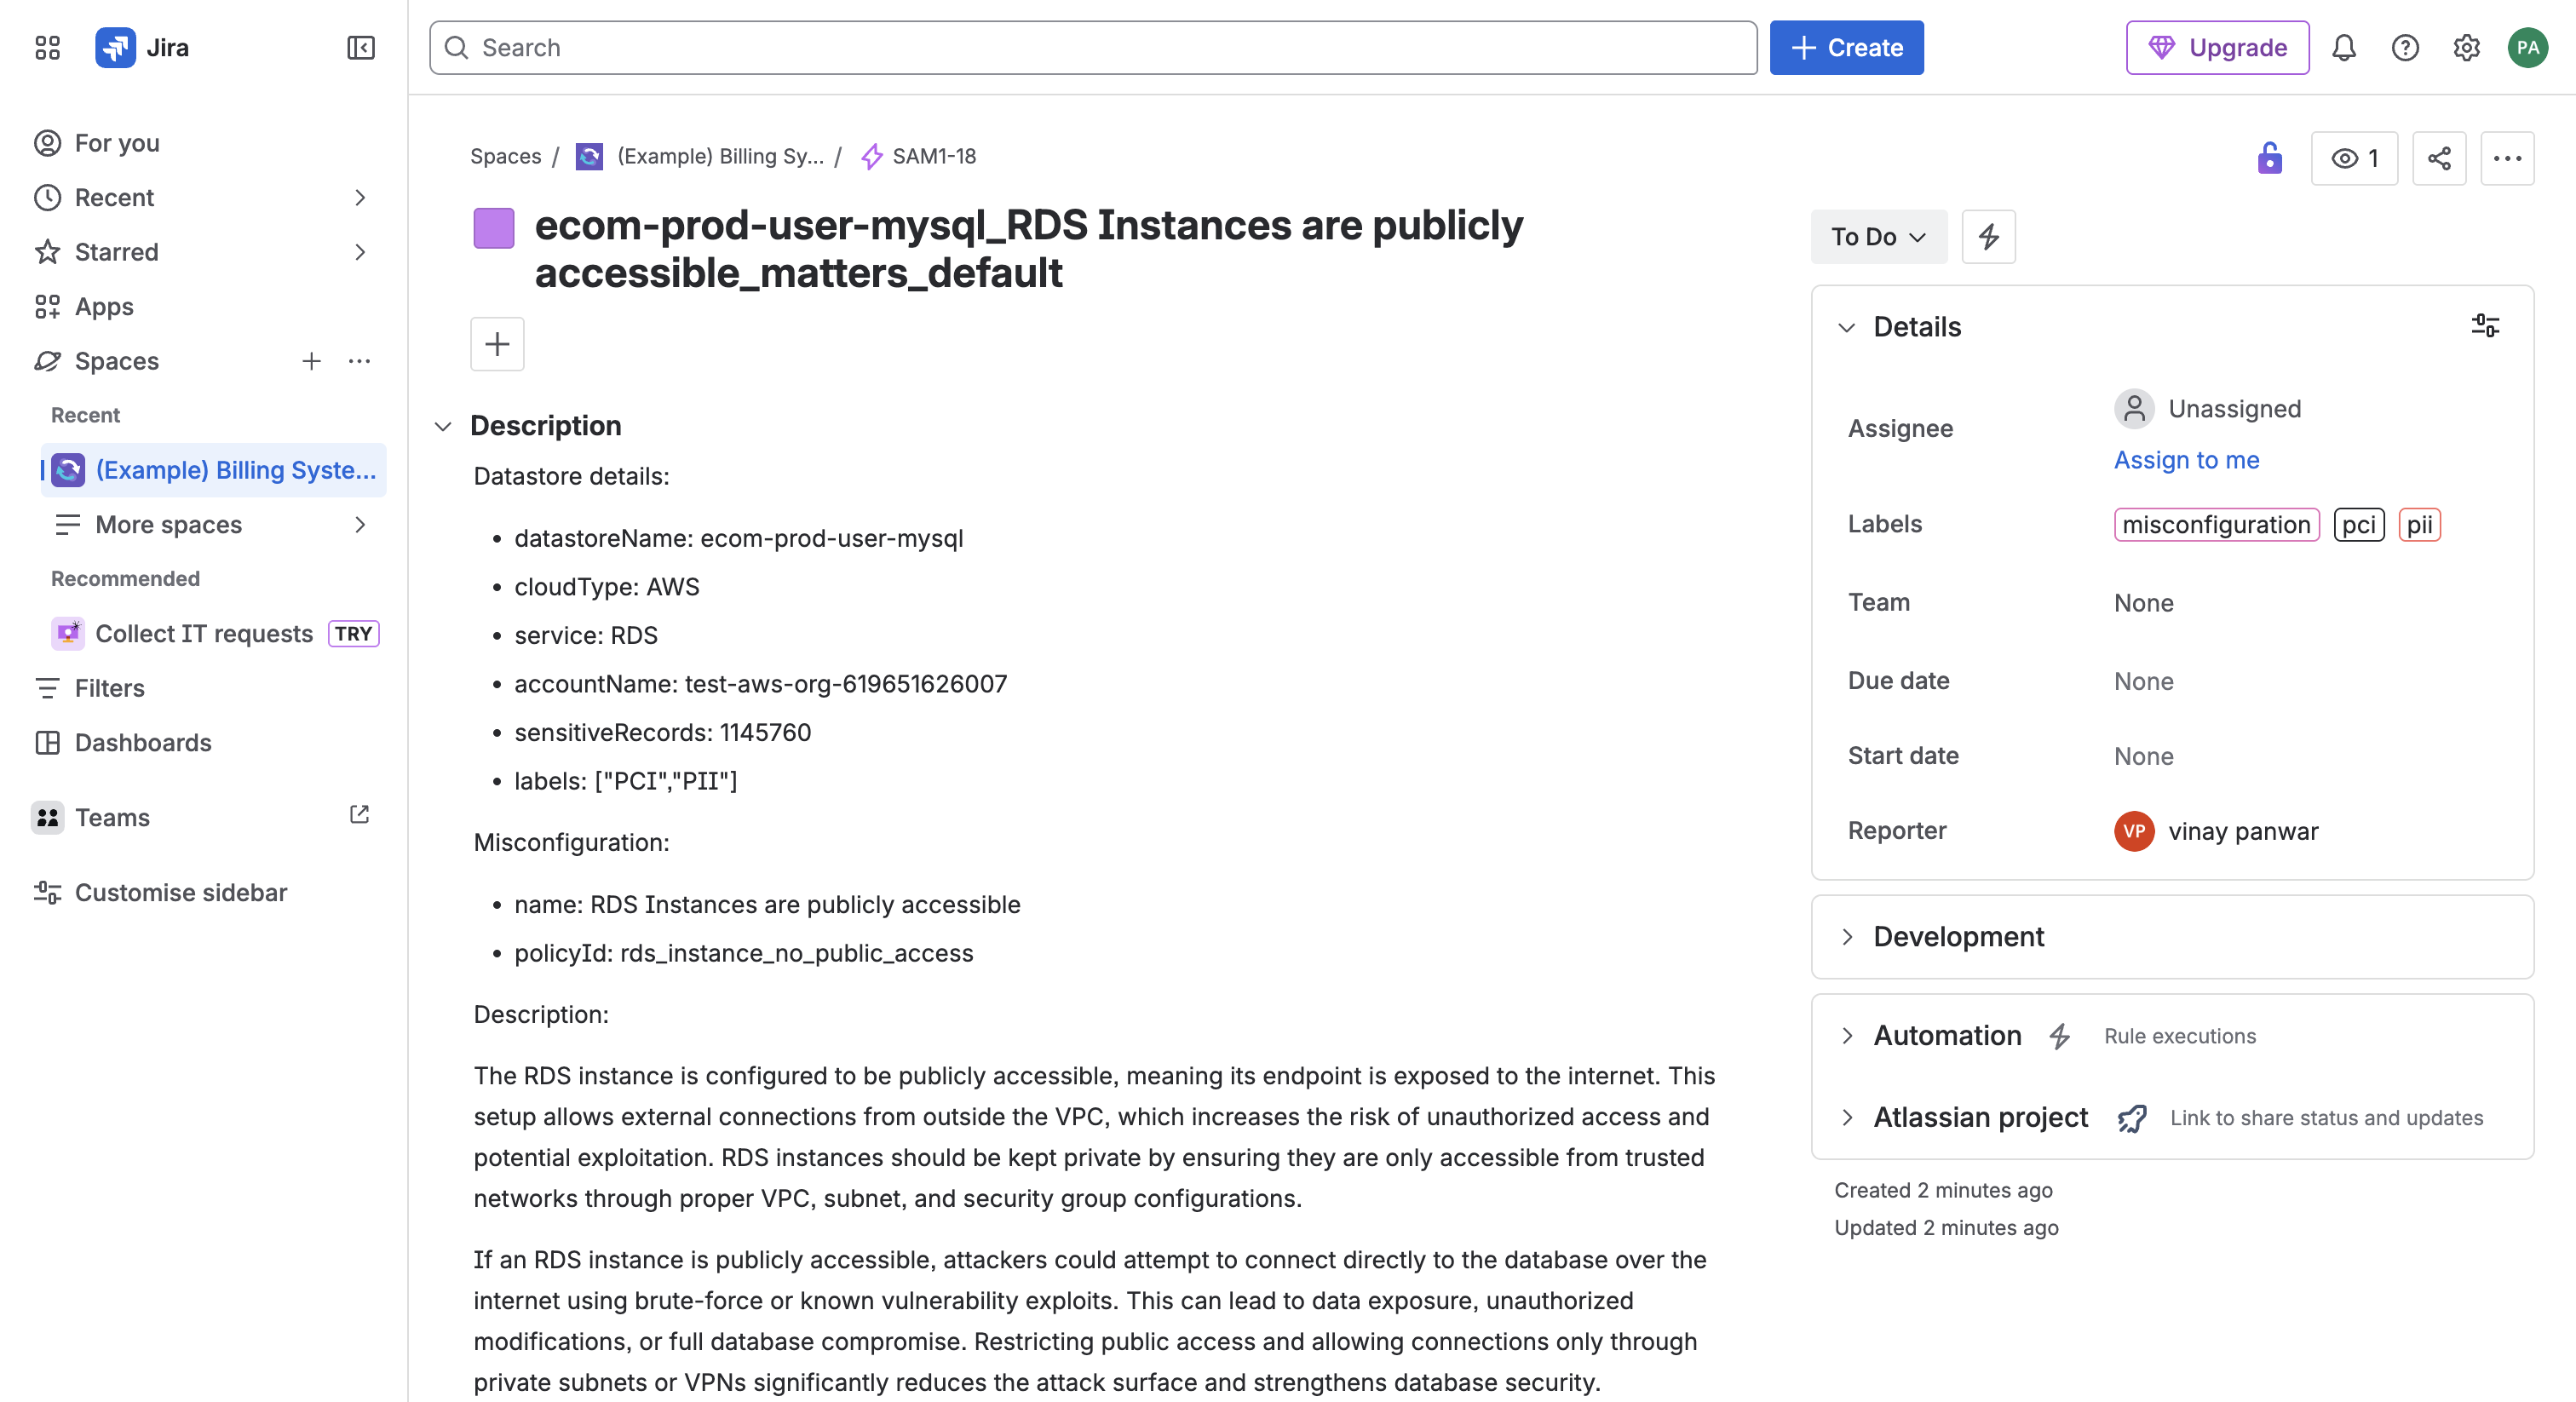2576x1402 pixels.
Task: Click the purple issue type color square
Action: 493,228
